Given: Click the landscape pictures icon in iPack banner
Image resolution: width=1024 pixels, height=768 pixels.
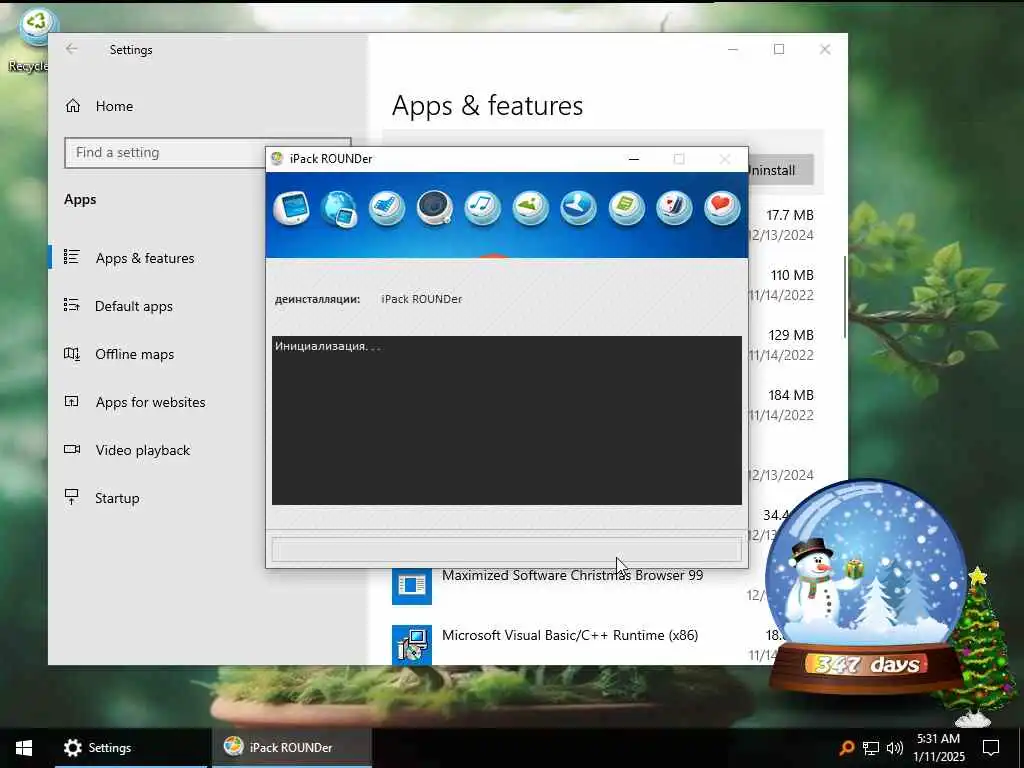Looking at the screenshot, I should tap(530, 208).
